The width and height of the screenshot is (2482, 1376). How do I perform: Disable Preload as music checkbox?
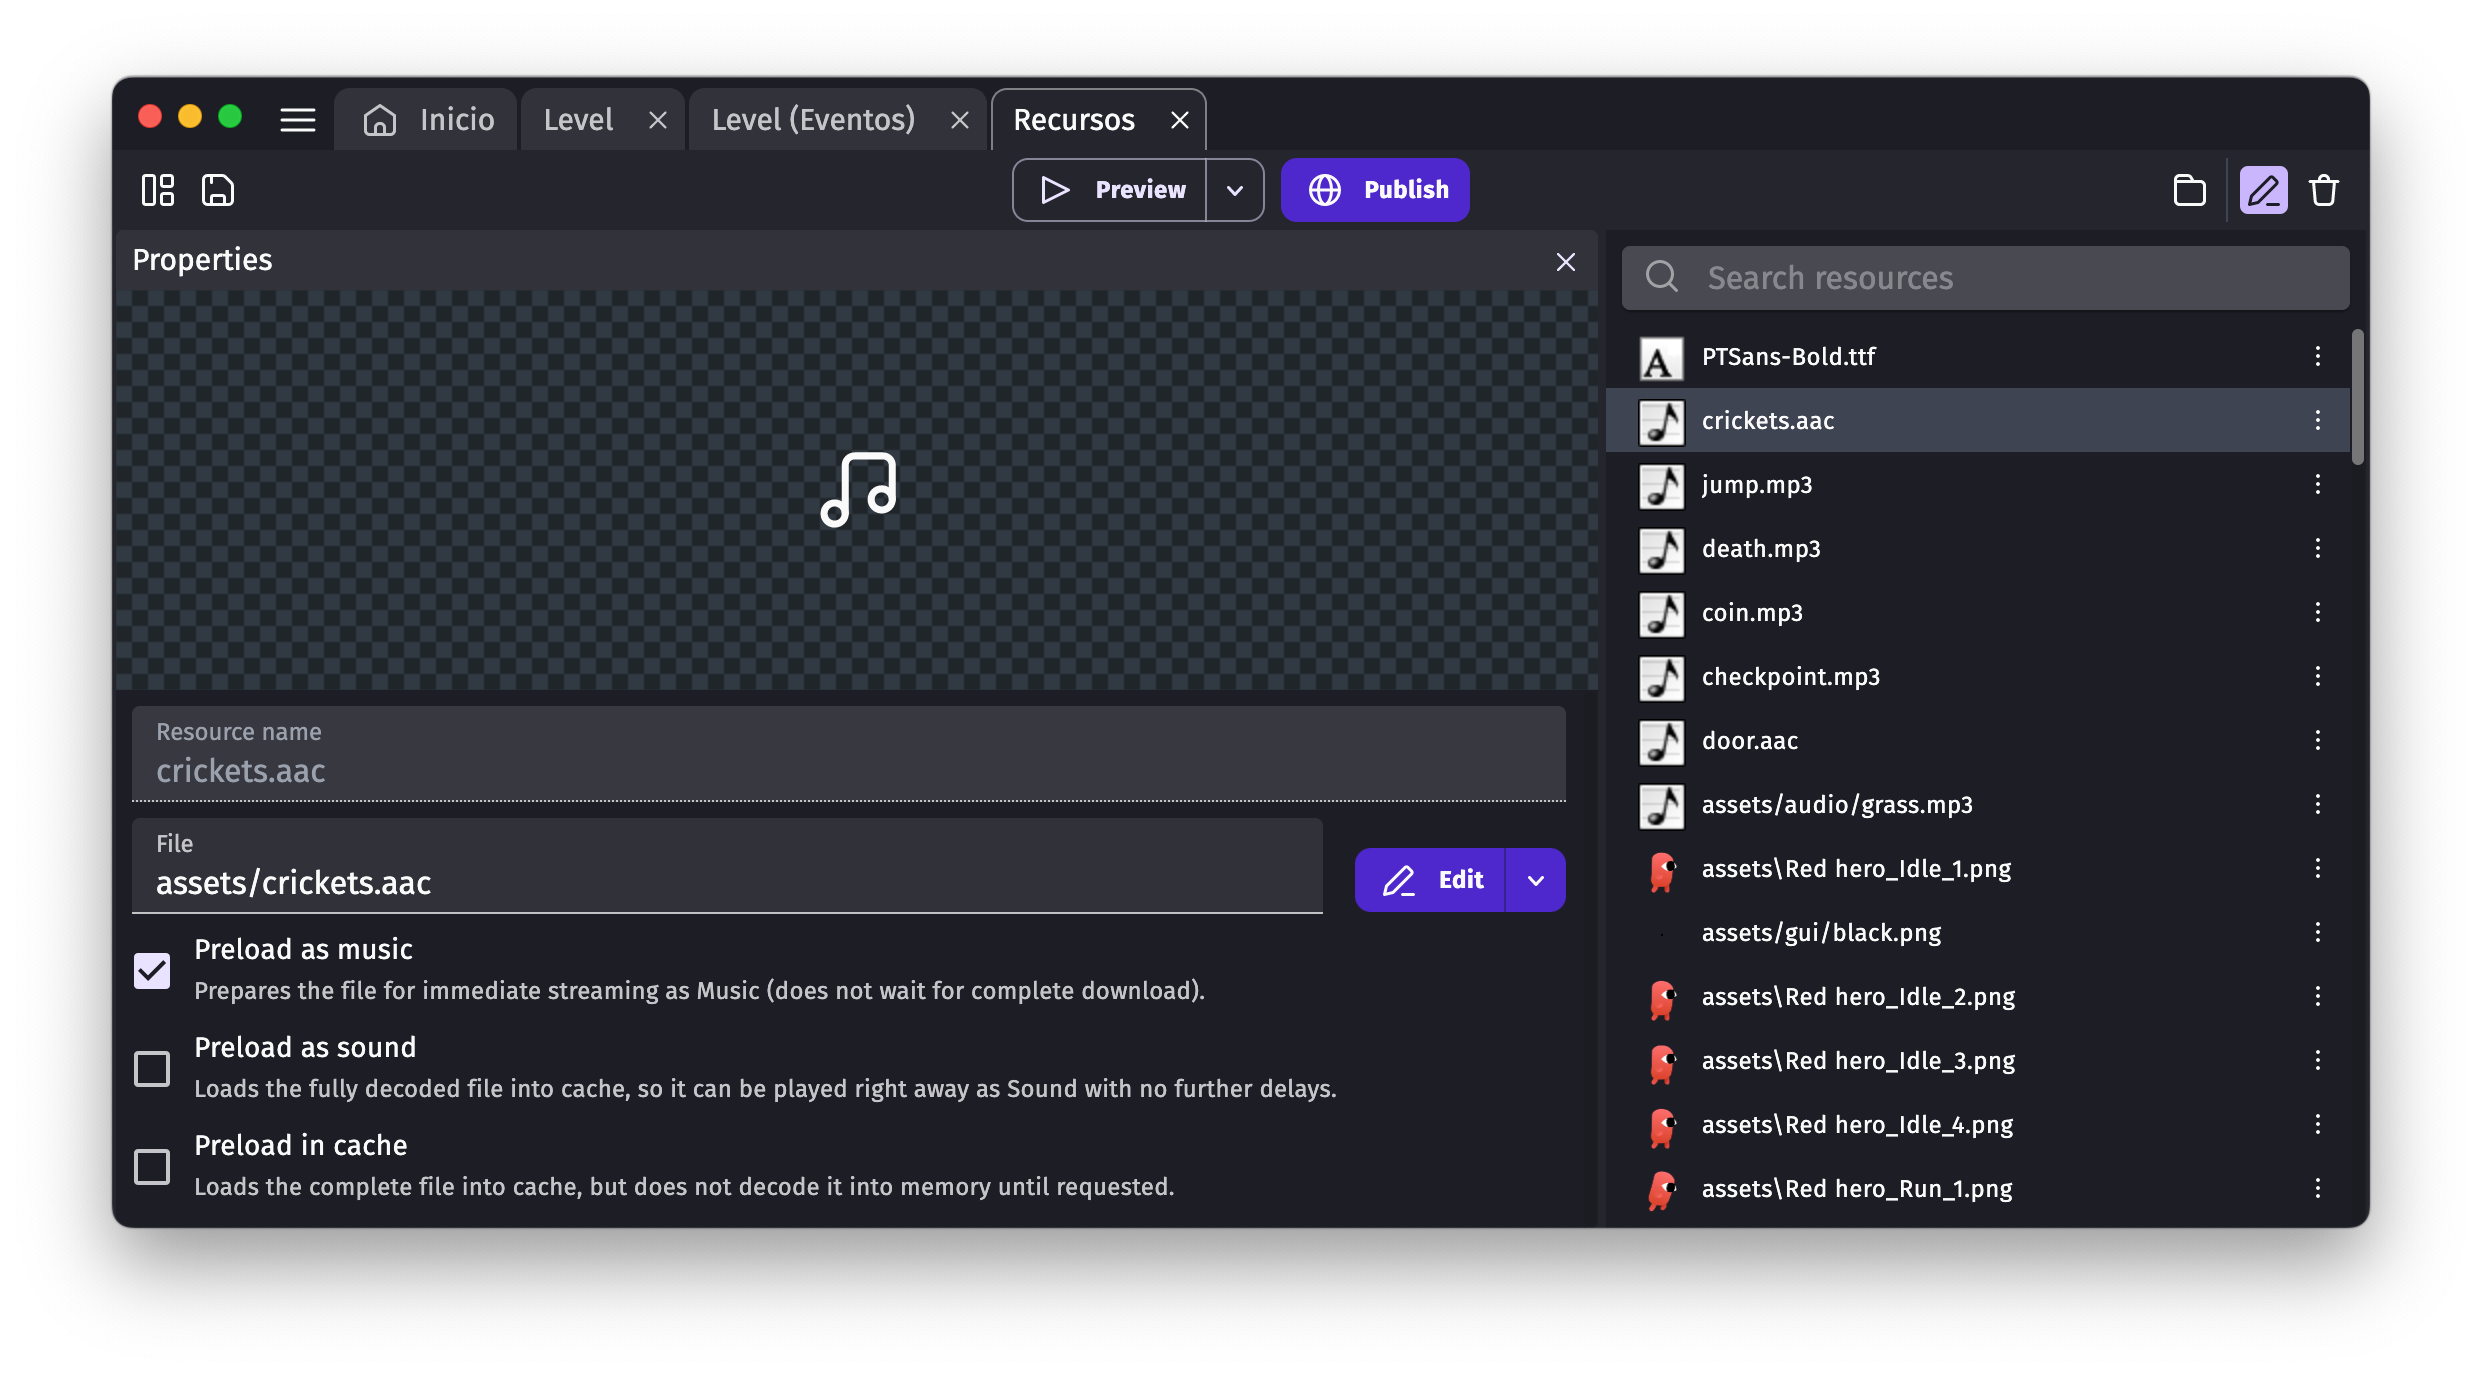(x=152, y=969)
